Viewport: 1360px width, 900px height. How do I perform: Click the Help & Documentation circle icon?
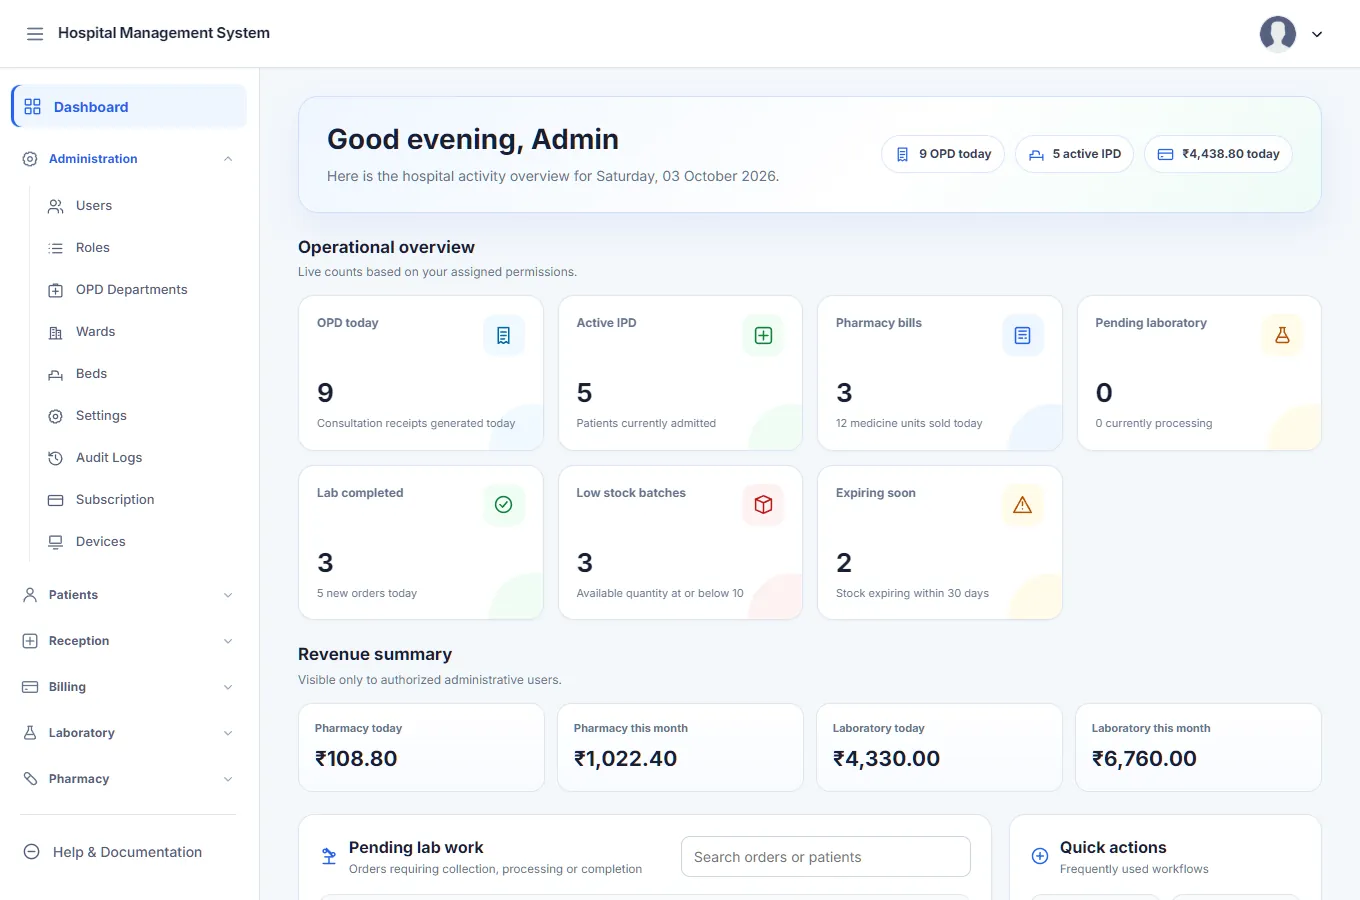[x=32, y=852]
